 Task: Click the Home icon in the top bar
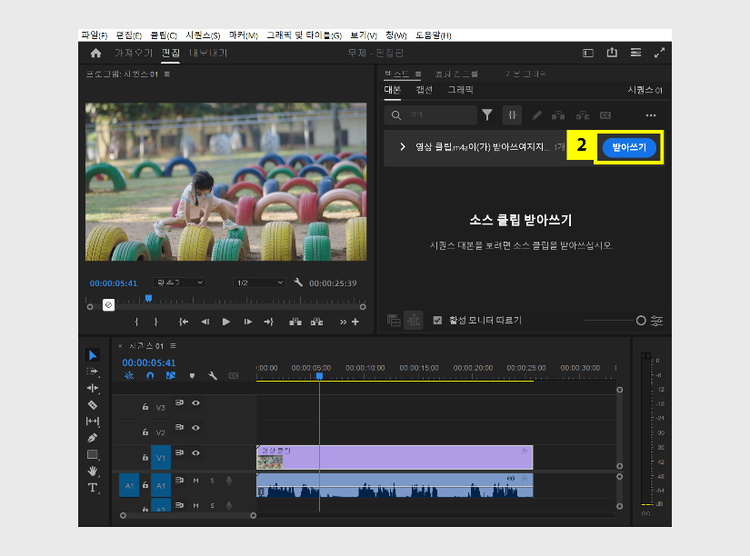point(96,53)
